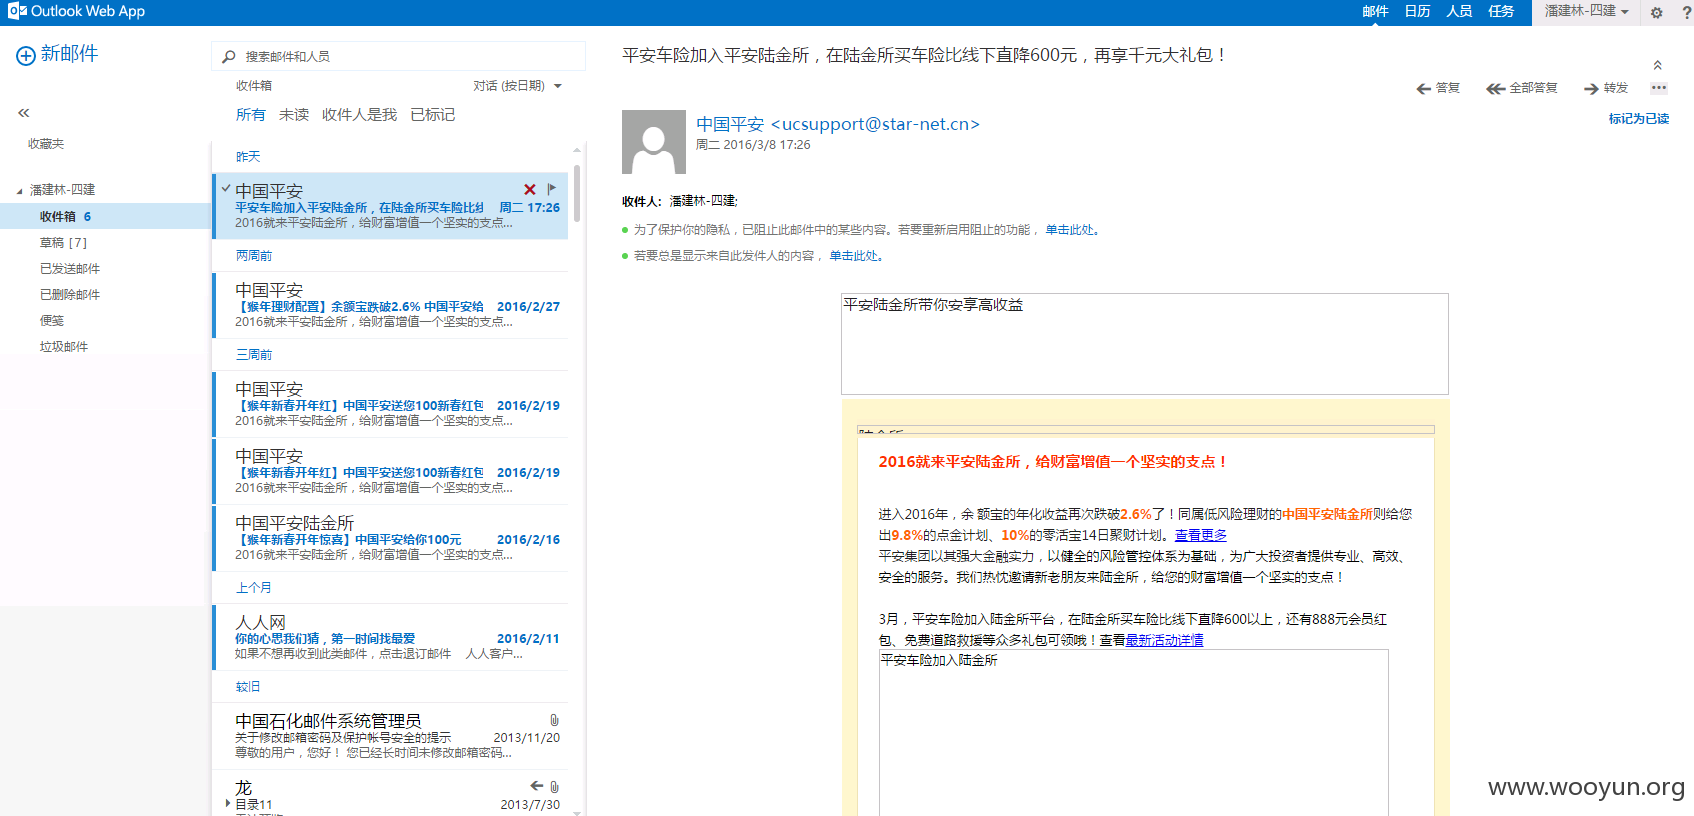
Task: Click 最新活动详情 link in email body
Action: (x=1164, y=640)
